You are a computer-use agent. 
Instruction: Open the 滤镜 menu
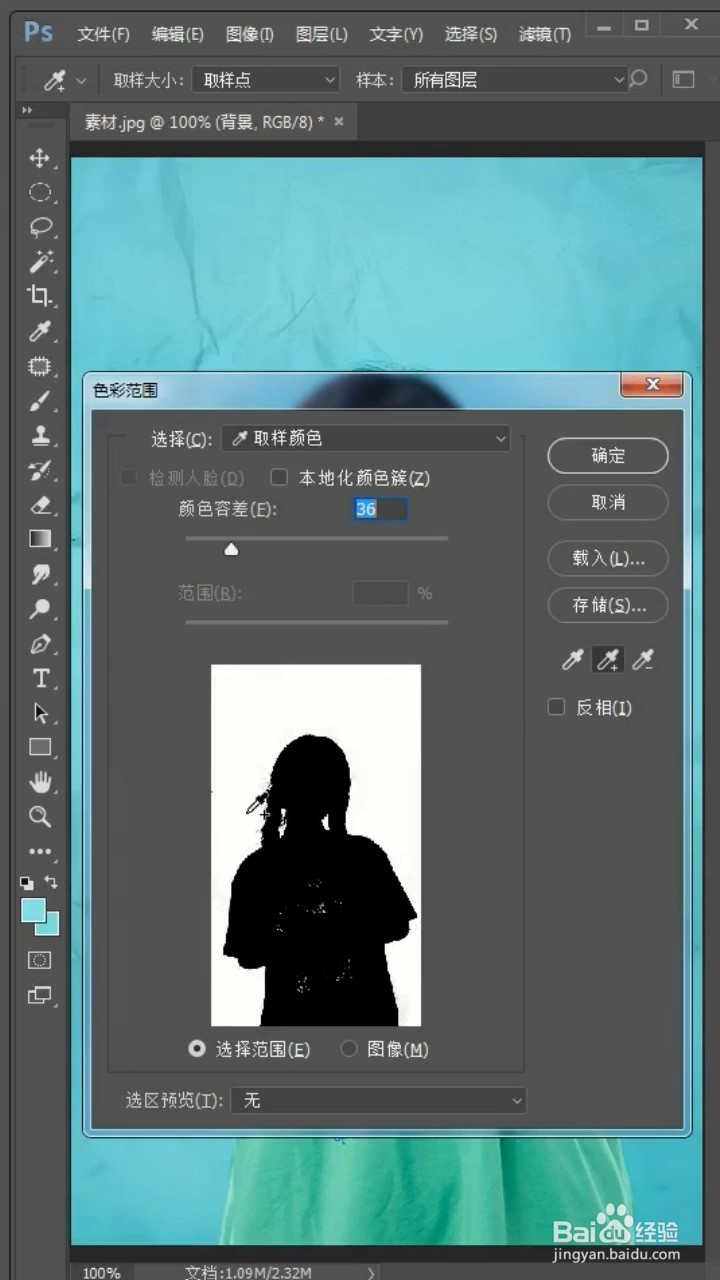point(545,34)
